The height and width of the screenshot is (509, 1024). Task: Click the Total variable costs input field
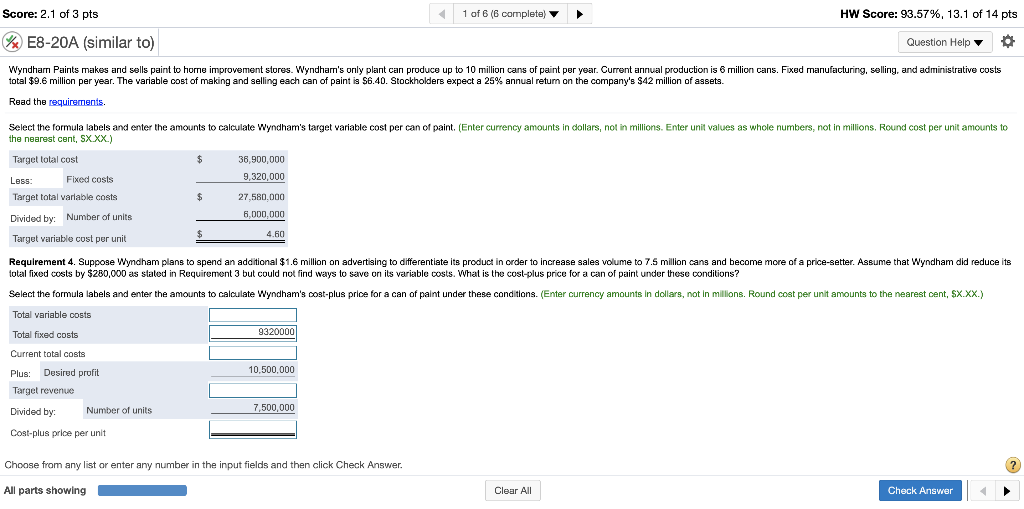(x=253, y=315)
